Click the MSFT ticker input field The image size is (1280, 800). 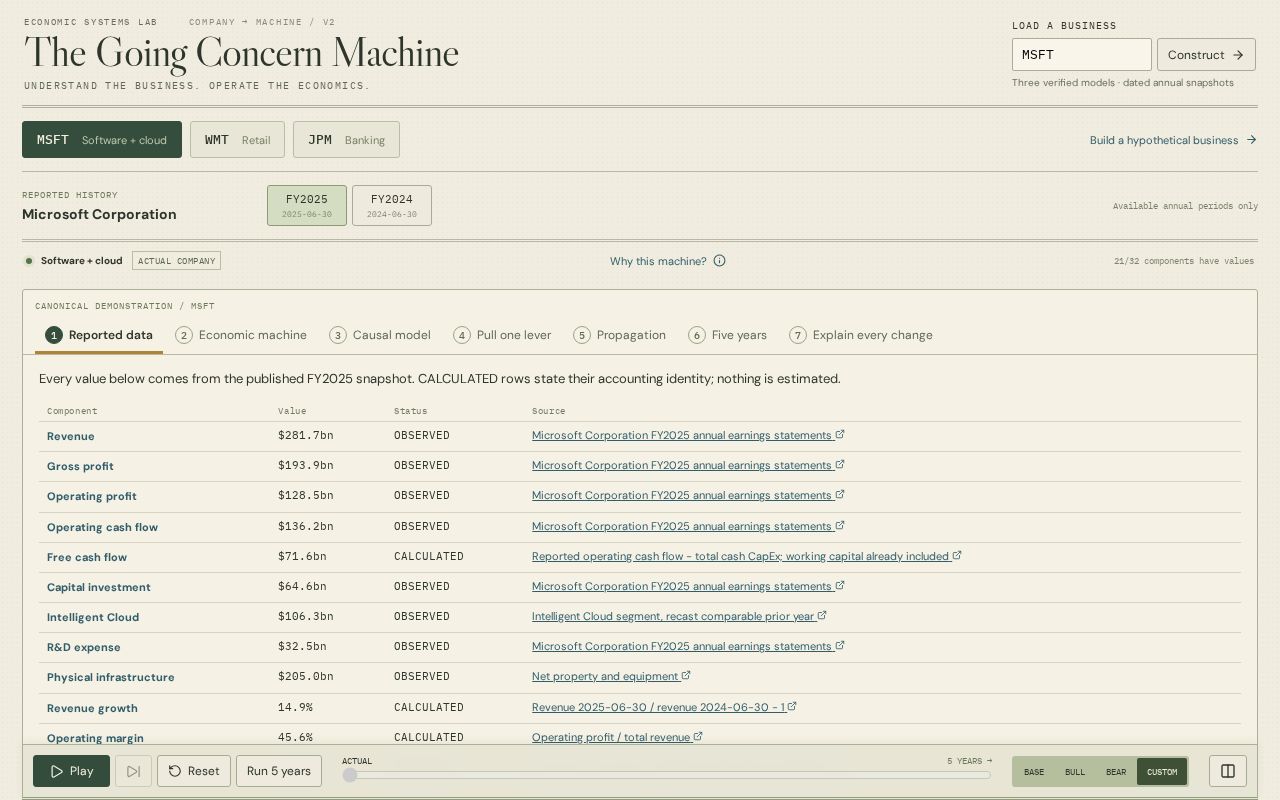tap(1082, 55)
